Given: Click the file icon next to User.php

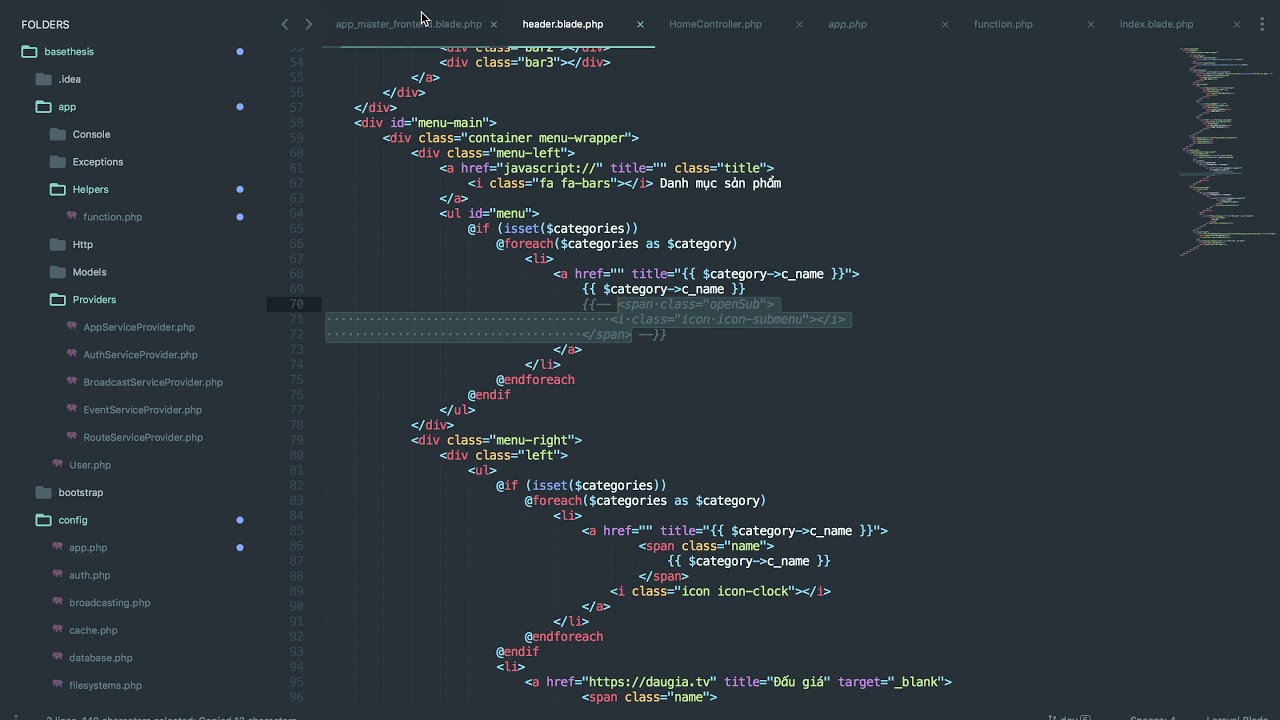Looking at the screenshot, I should point(58,464).
